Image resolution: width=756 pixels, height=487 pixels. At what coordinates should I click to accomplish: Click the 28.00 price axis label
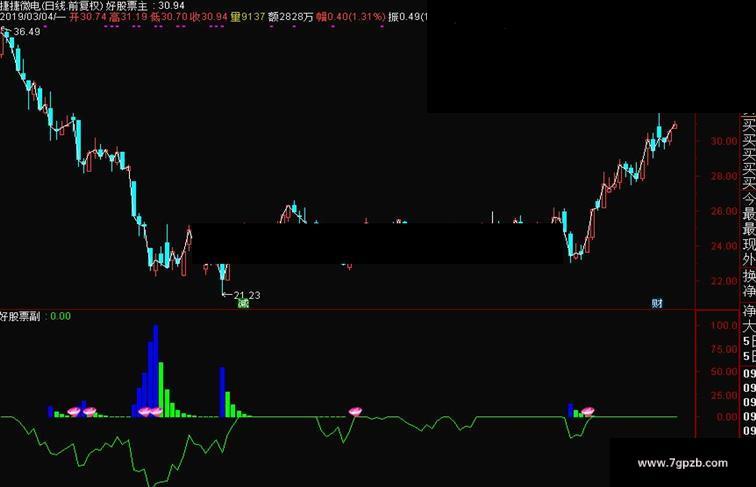724,176
